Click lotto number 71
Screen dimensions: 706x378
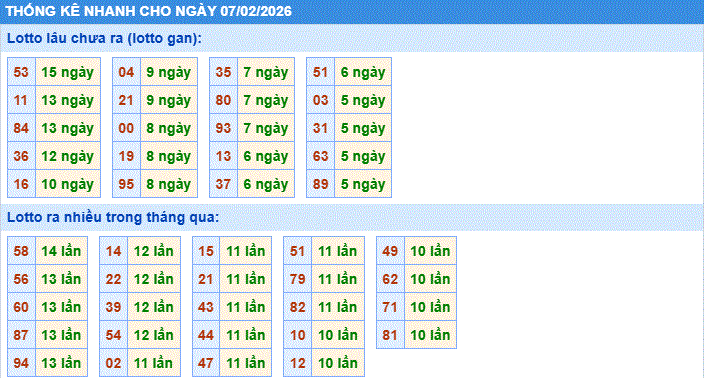[x=390, y=307]
